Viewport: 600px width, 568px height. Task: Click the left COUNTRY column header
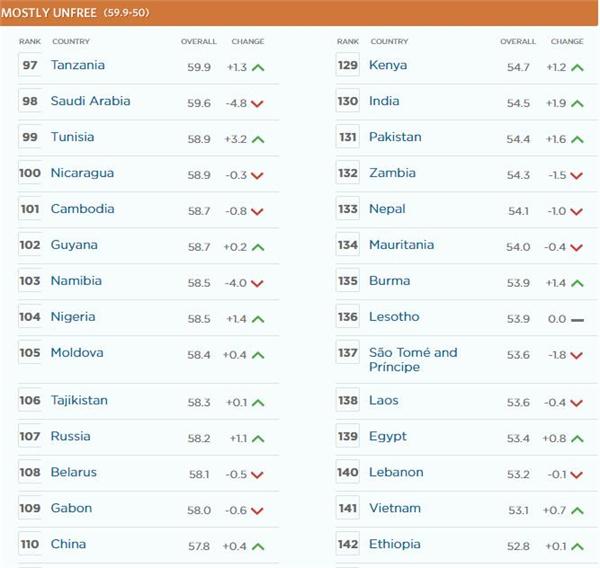pyautogui.click(x=71, y=41)
